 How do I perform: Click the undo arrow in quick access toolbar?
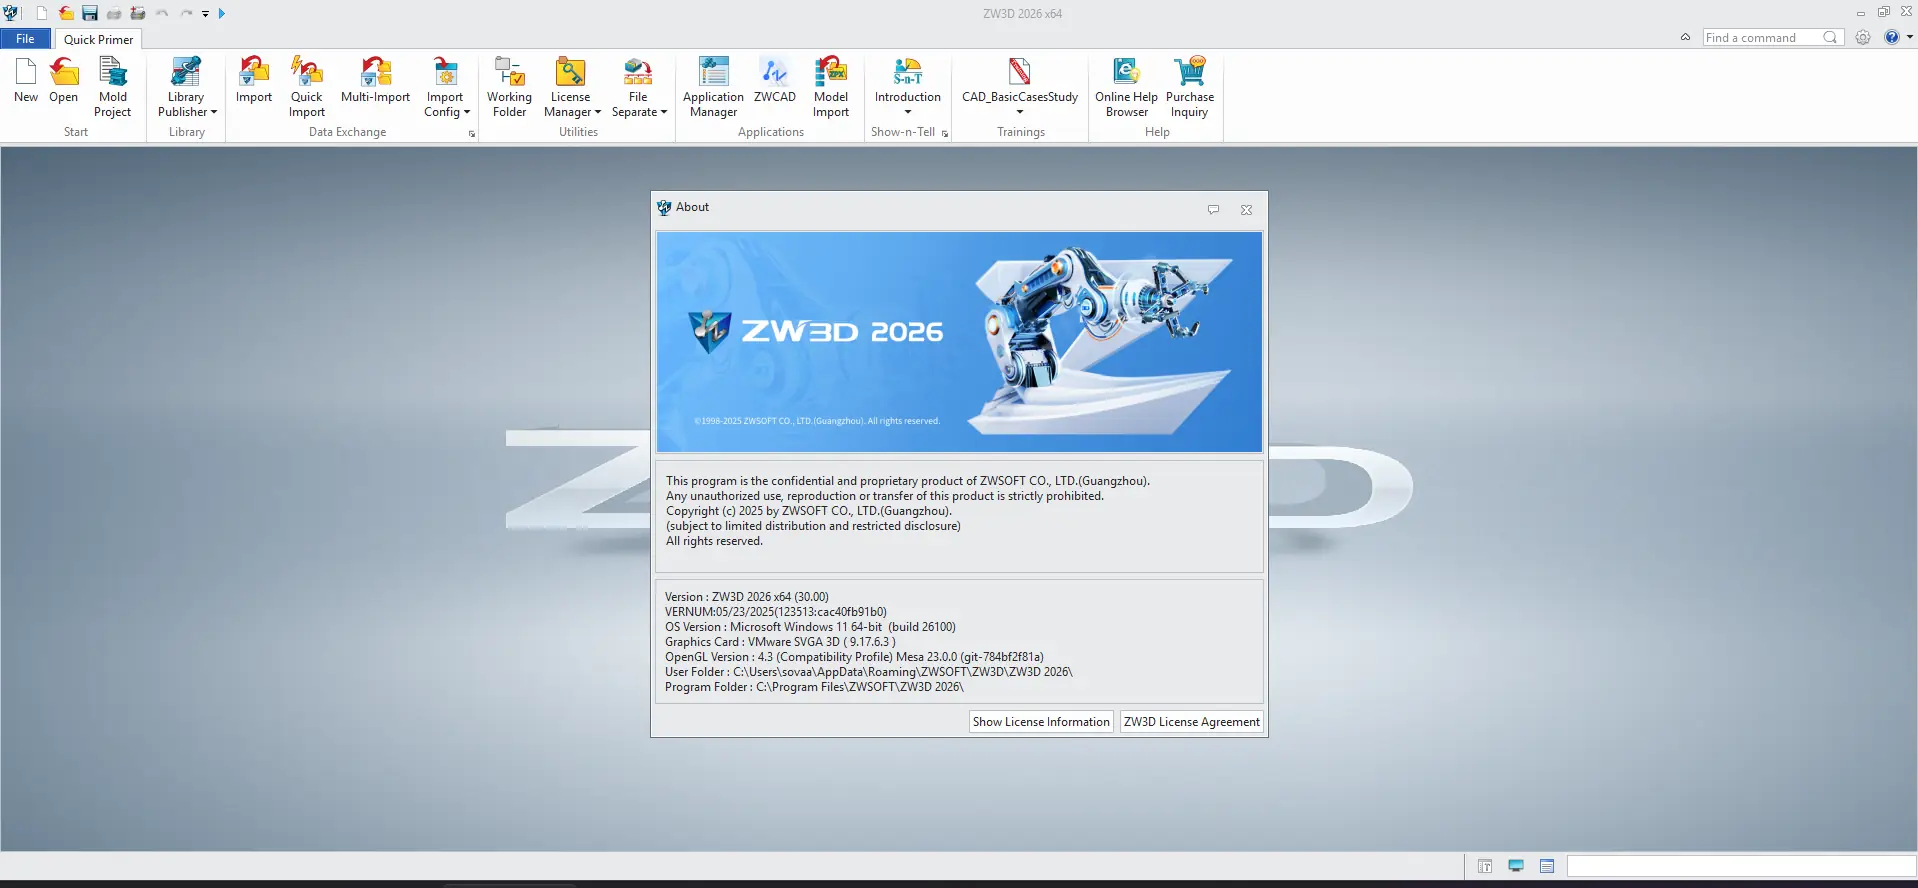pyautogui.click(x=162, y=13)
